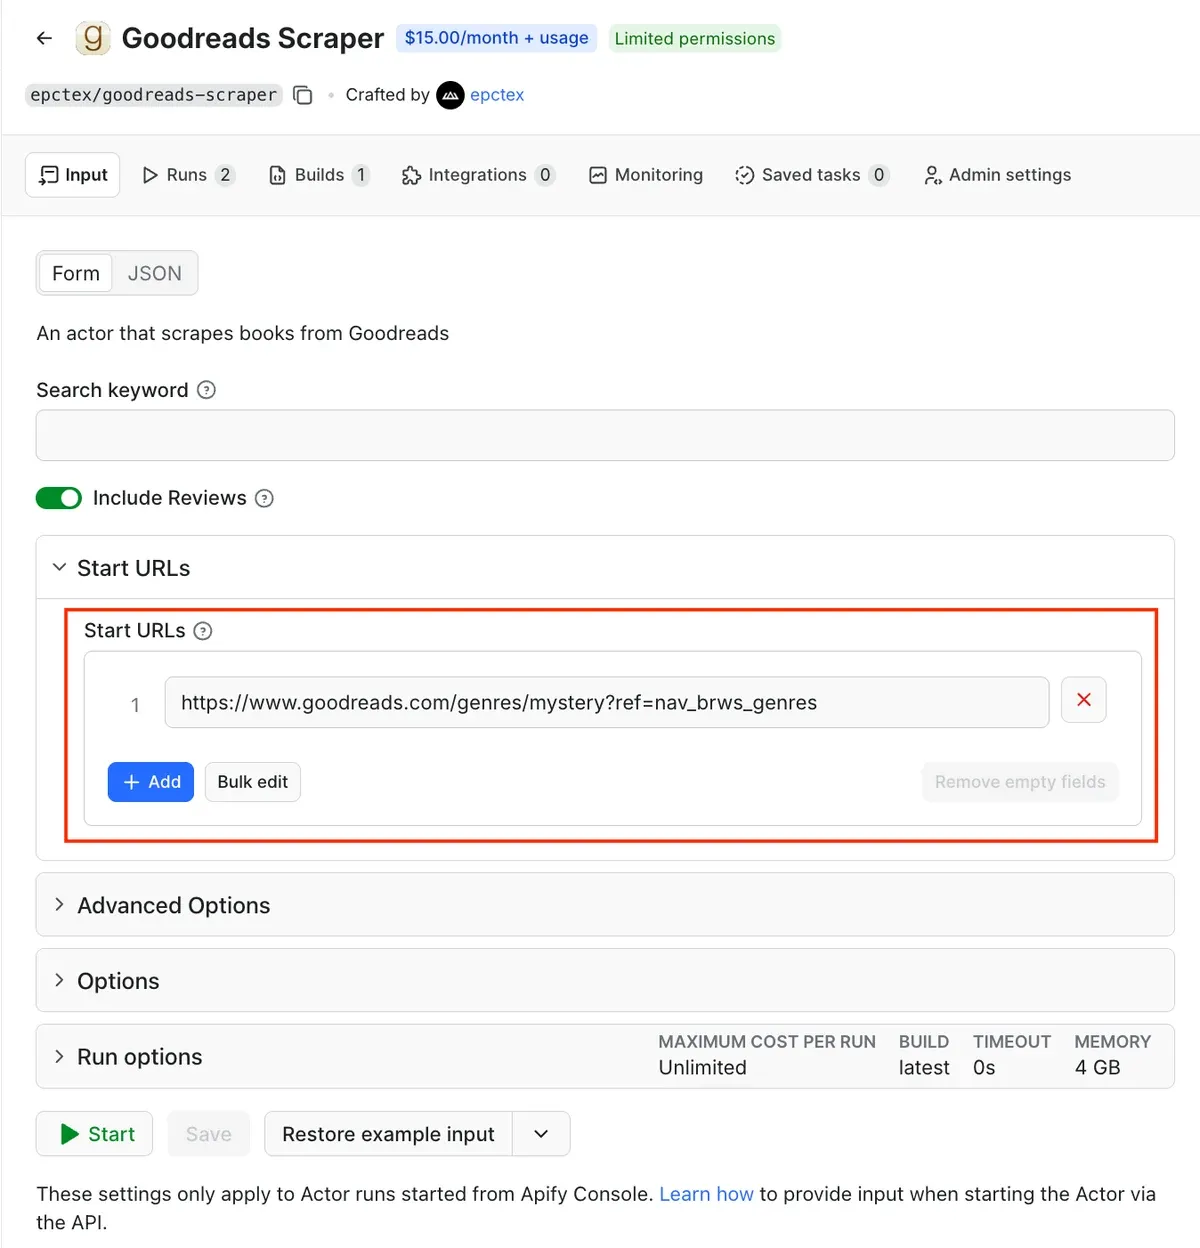Viewport: 1200px width, 1248px height.
Task: Open help tooltip for Include Reviews
Action: coord(264,498)
